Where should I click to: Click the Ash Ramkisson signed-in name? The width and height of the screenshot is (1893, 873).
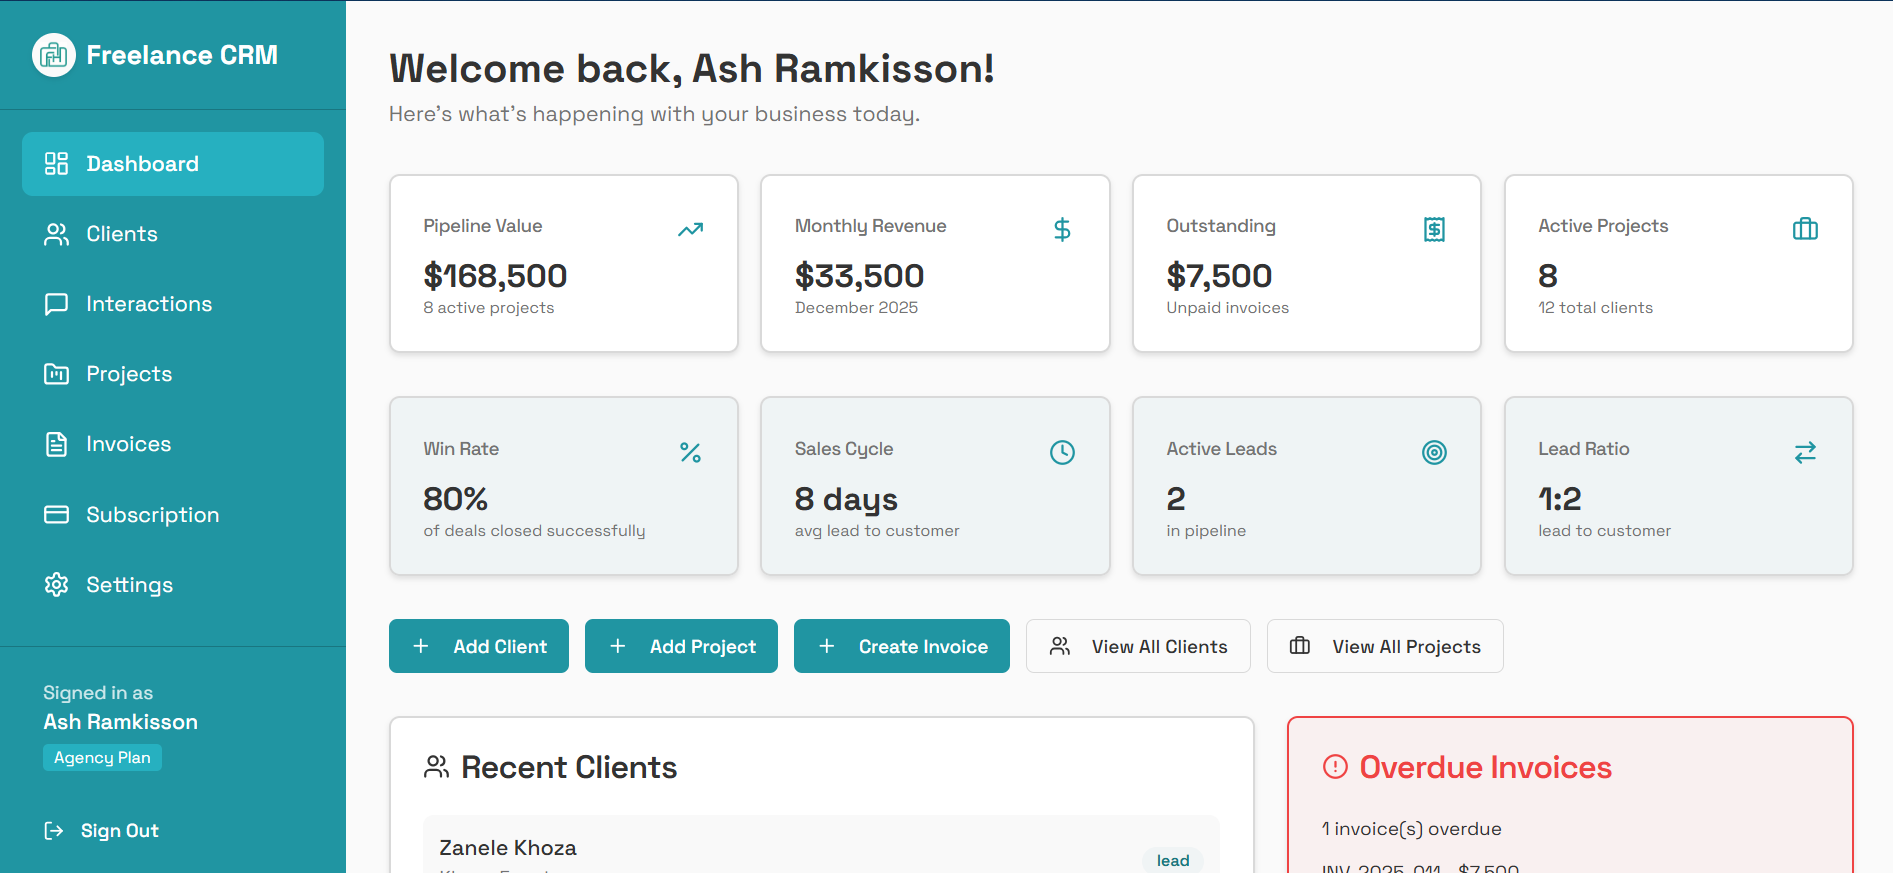tap(120, 722)
